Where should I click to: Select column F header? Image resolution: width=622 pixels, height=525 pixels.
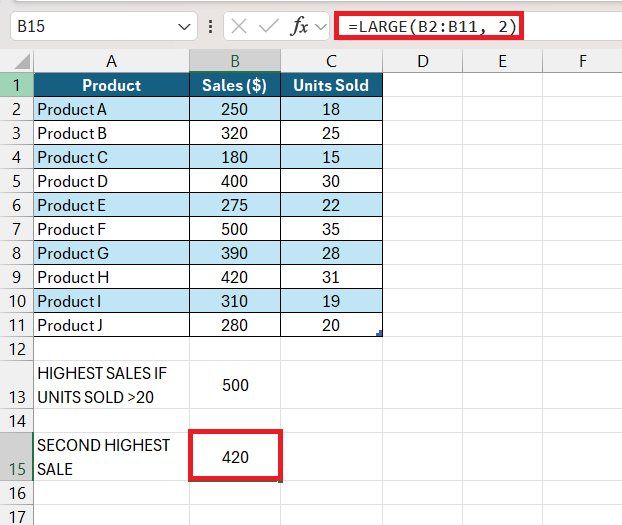click(582, 61)
